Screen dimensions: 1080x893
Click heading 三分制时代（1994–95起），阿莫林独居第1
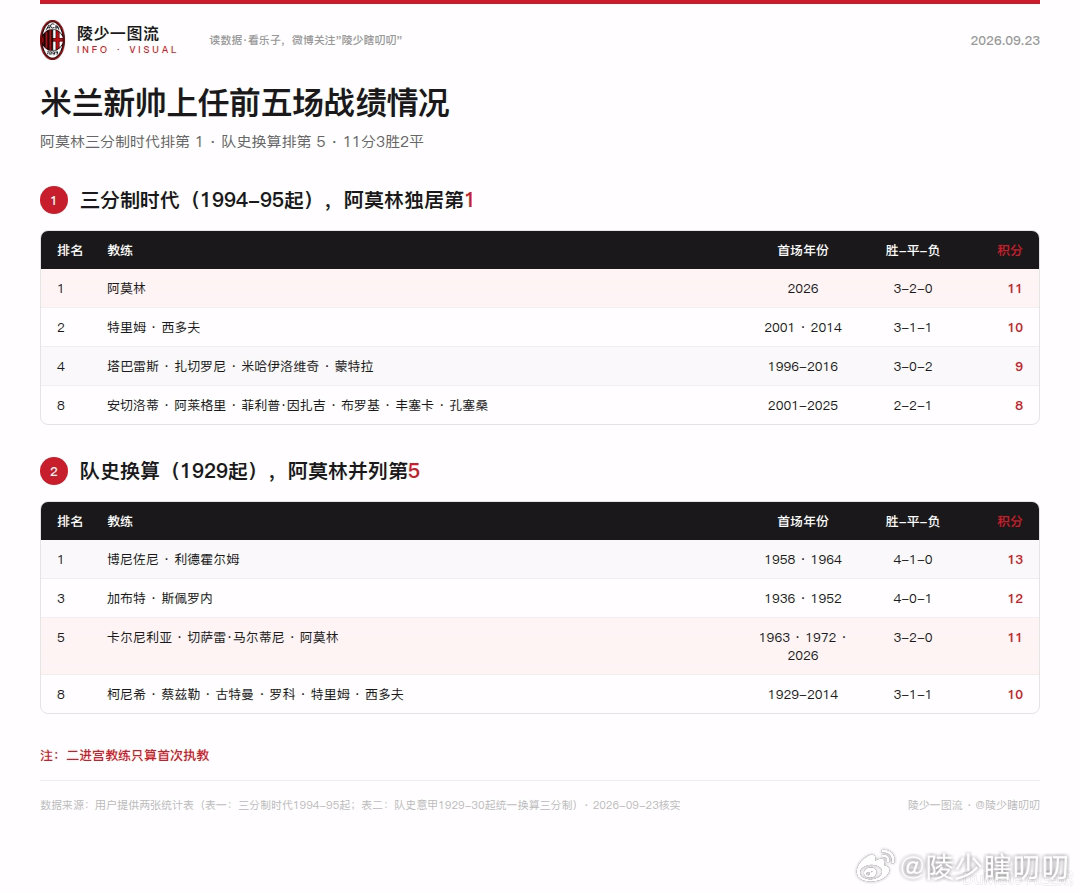(x=277, y=200)
